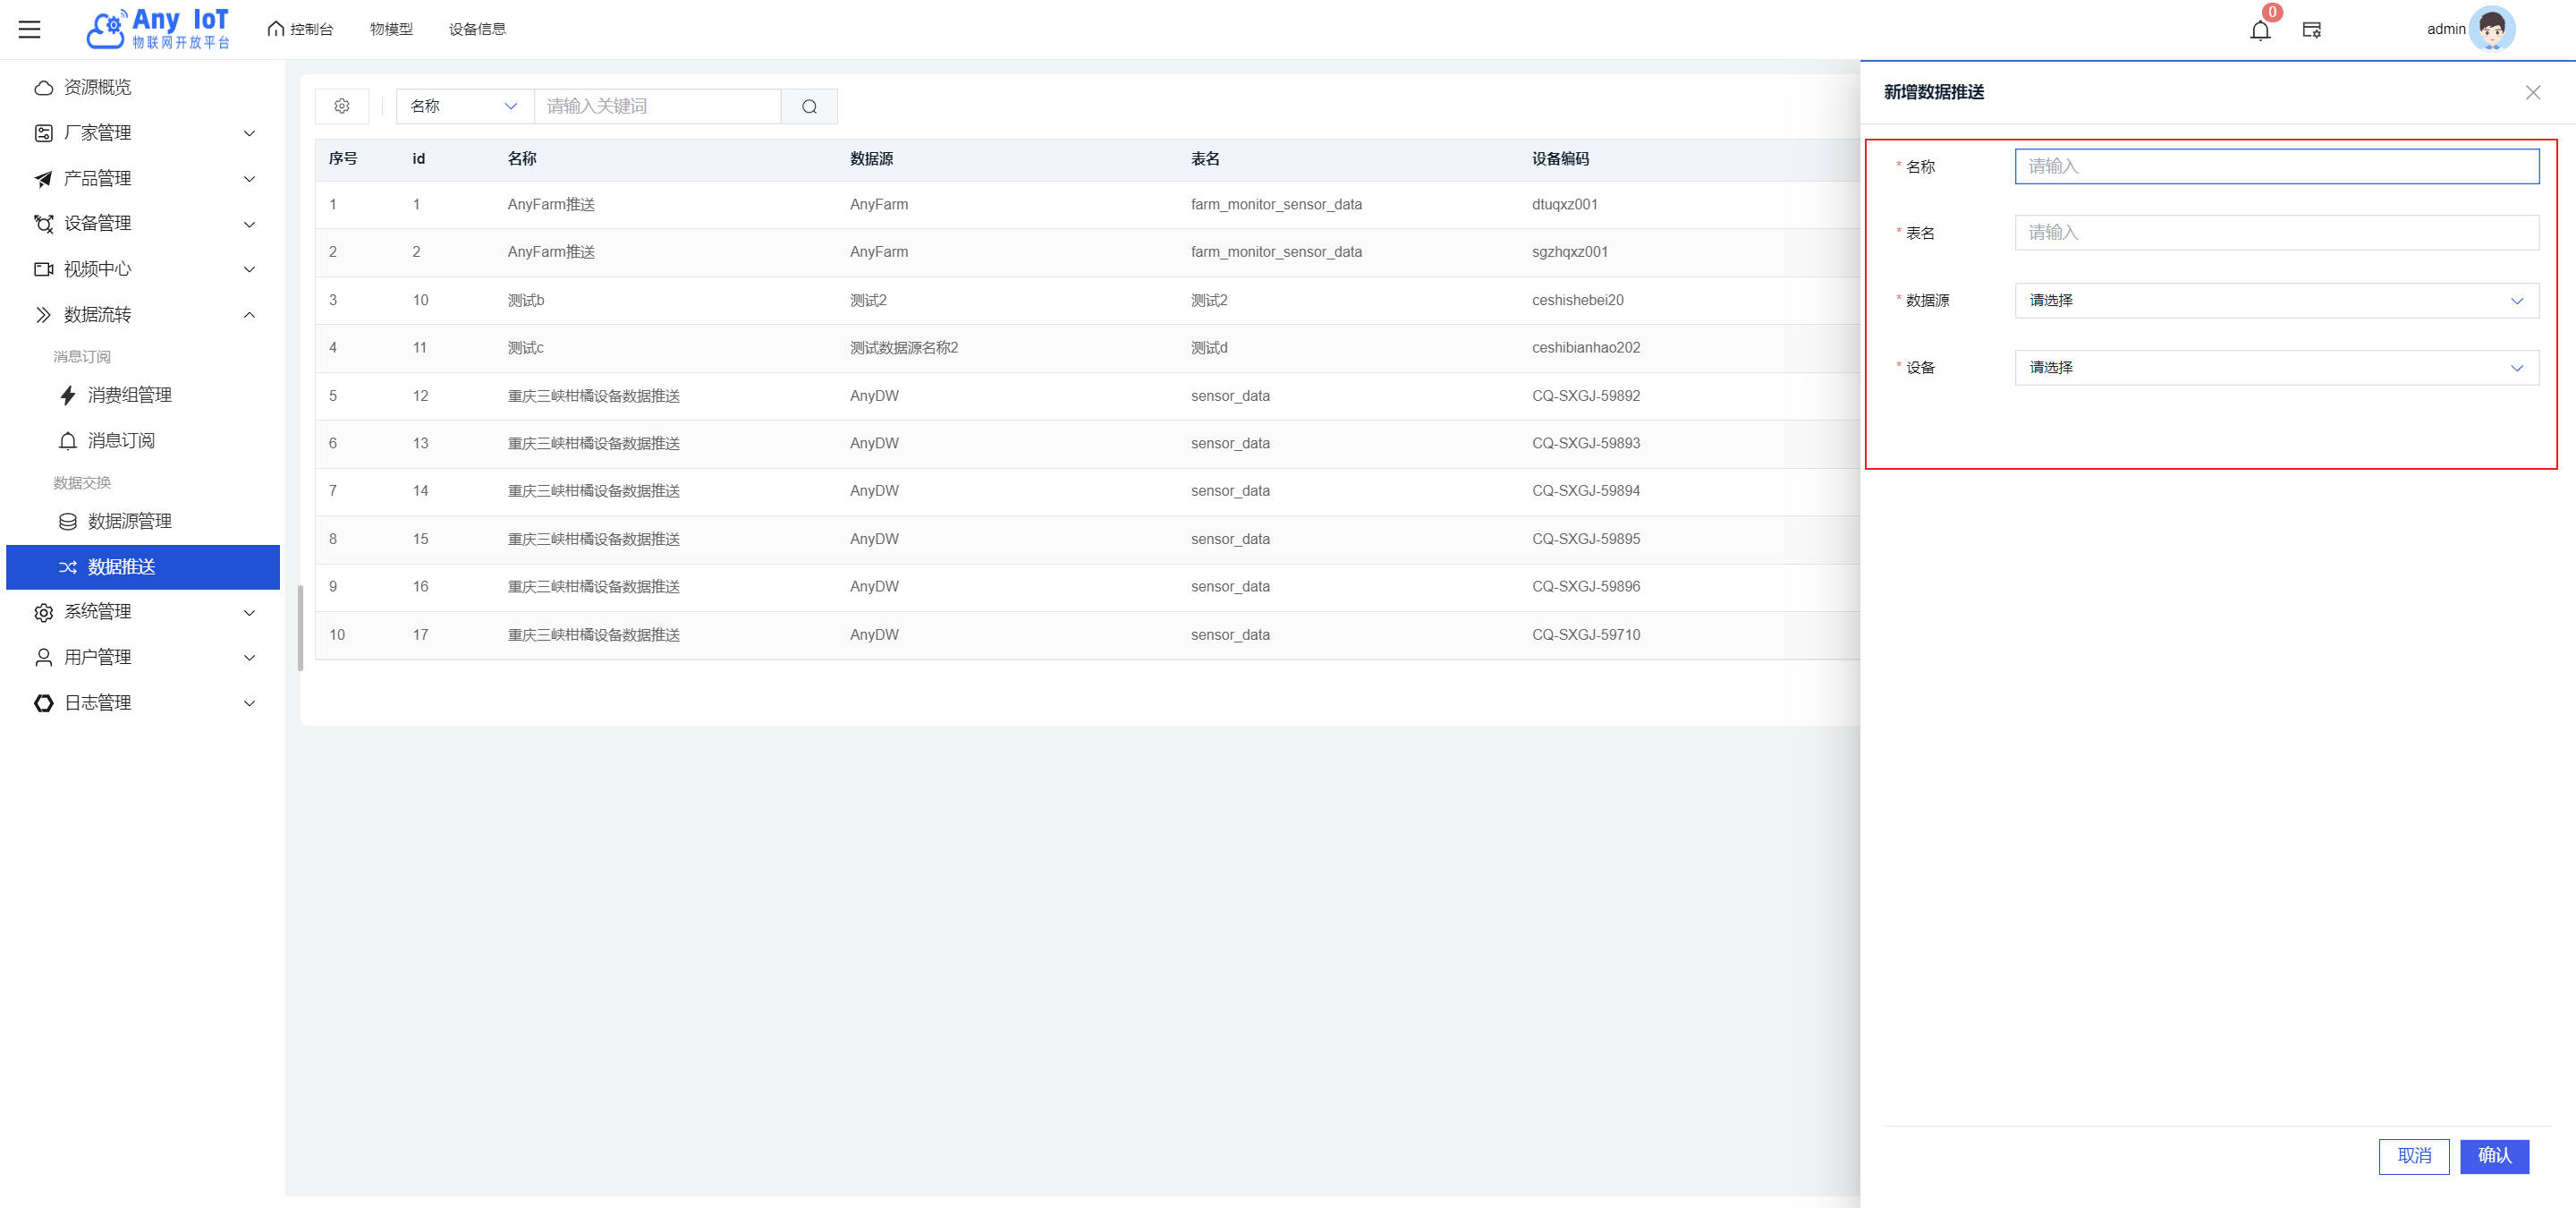Click the hamburger menu collapse icon
This screenshot has height=1208, width=2576.
coord(30,29)
